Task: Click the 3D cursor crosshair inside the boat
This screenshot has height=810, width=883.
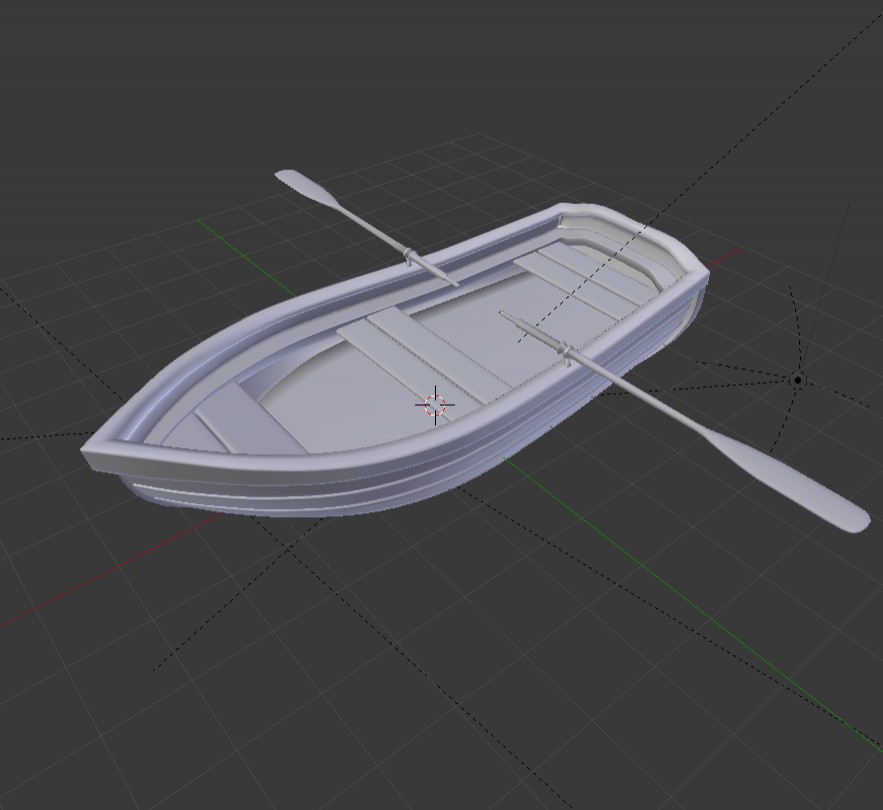Action: (435, 405)
